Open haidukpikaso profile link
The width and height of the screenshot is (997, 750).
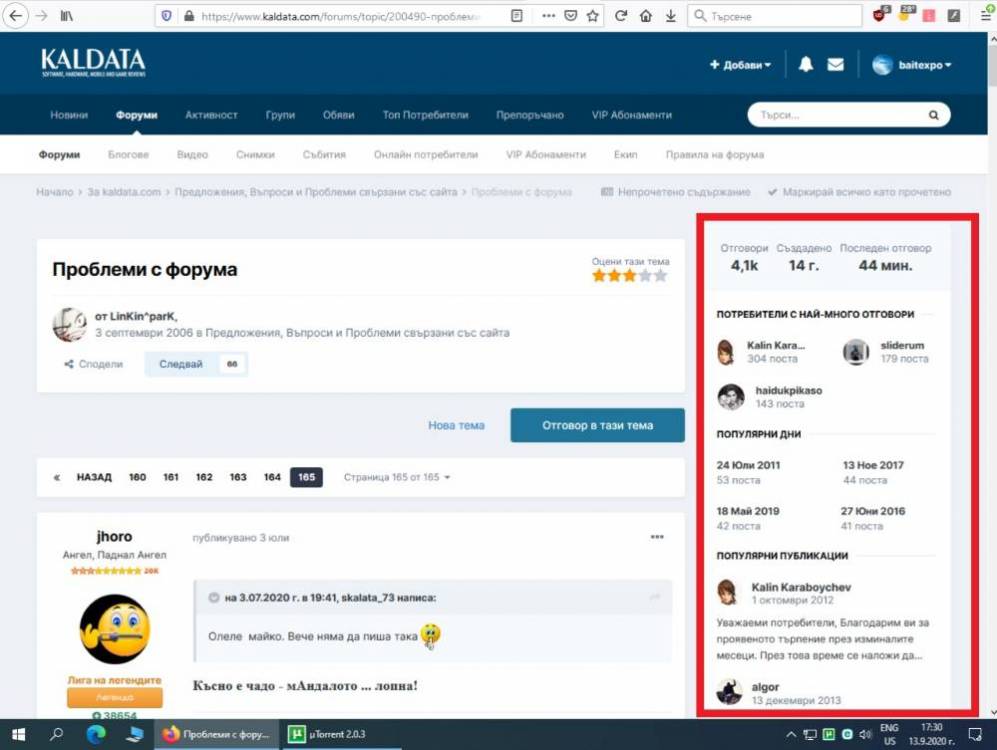pyautogui.click(x=788, y=390)
